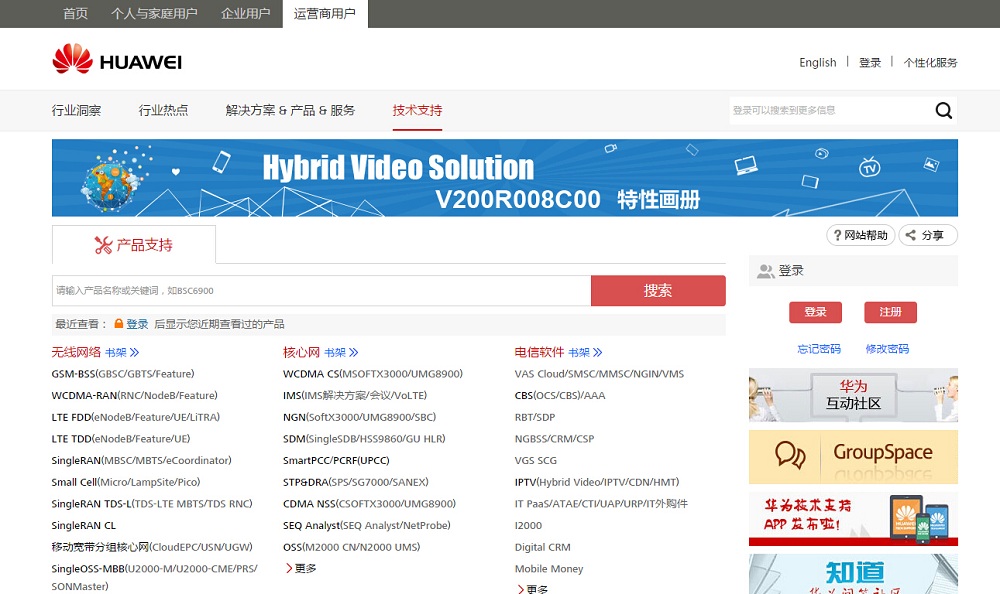Viewport: 1000px width, 594px height.
Task: Open 移动宽带分组核心网 link
Action: [152, 547]
